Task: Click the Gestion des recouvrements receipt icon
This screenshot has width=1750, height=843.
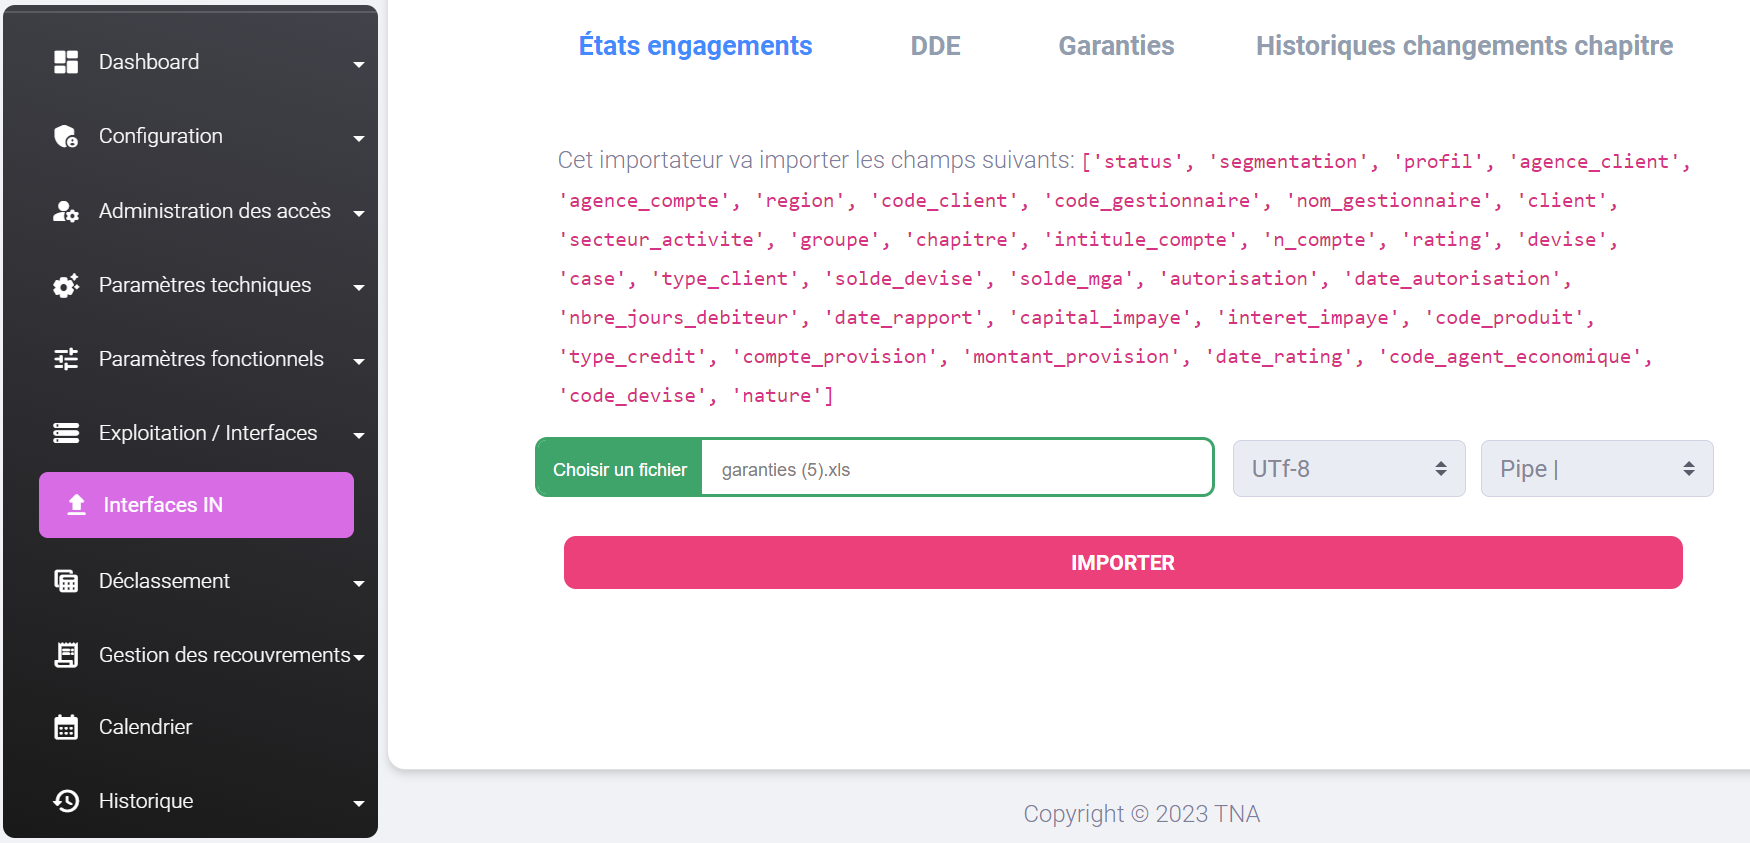Action: pyautogui.click(x=66, y=655)
